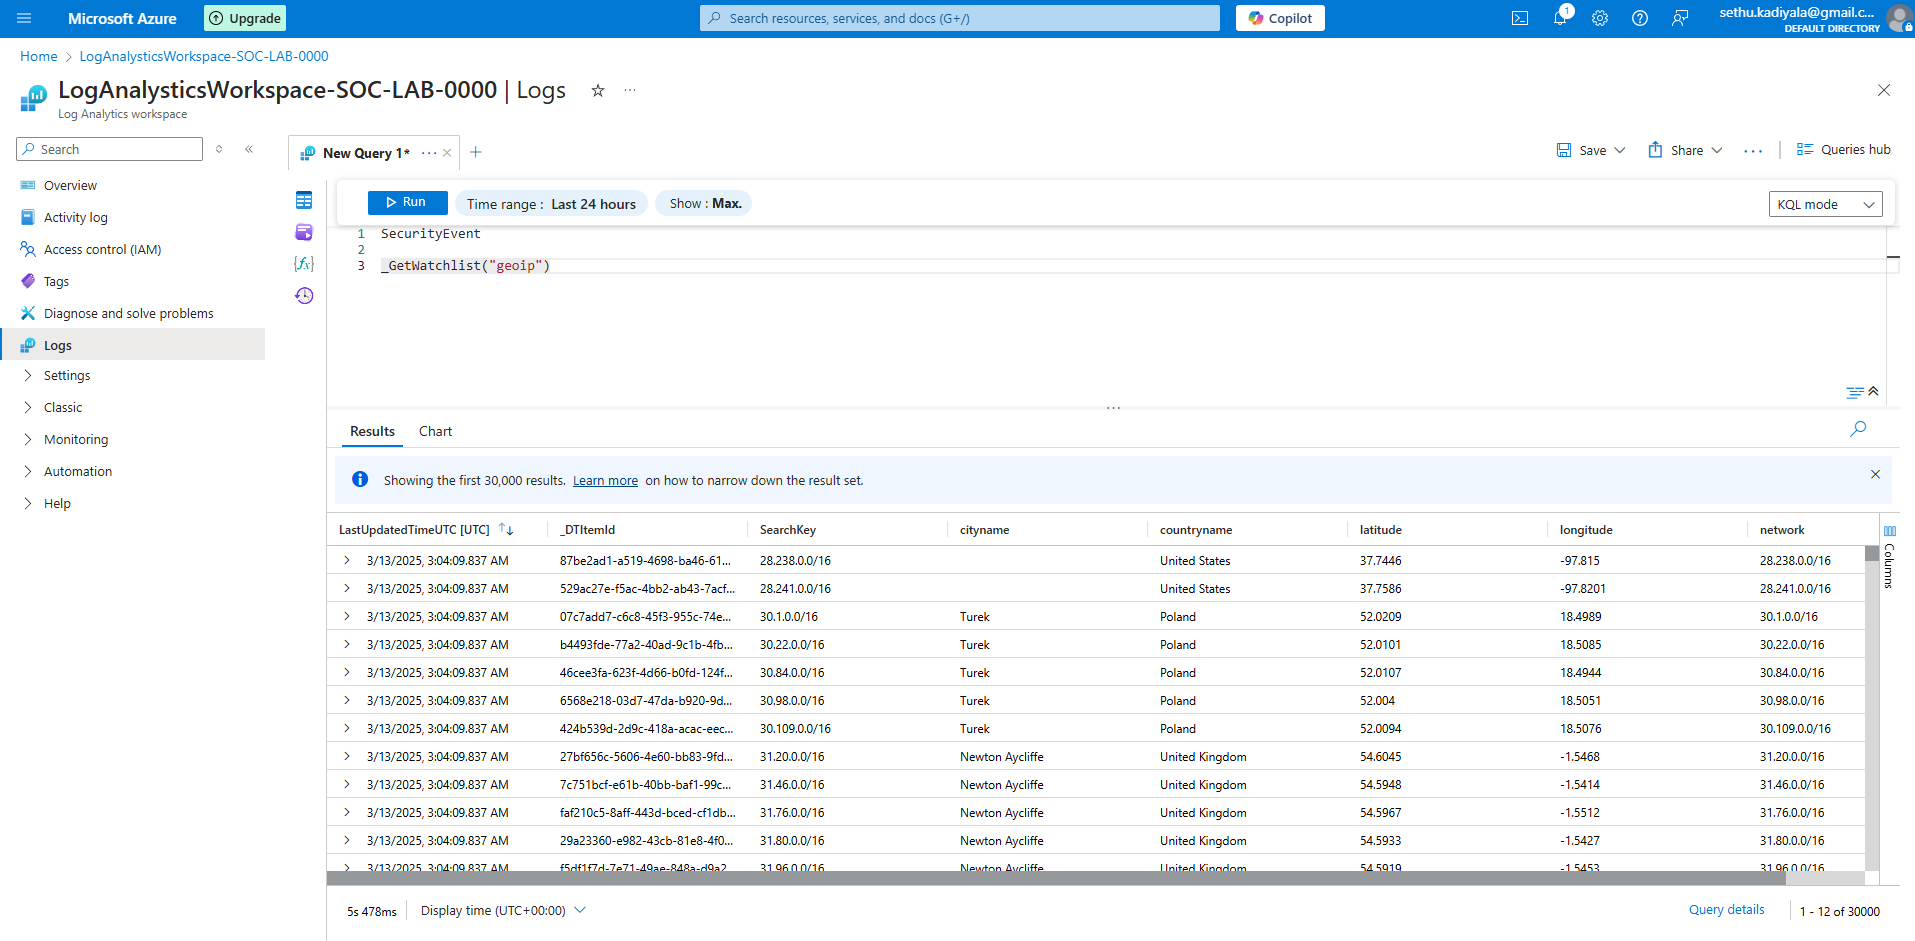Screen dimensions: 1915x941
Task: Change Time range Last 24 hours
Action: coord(551,204)
